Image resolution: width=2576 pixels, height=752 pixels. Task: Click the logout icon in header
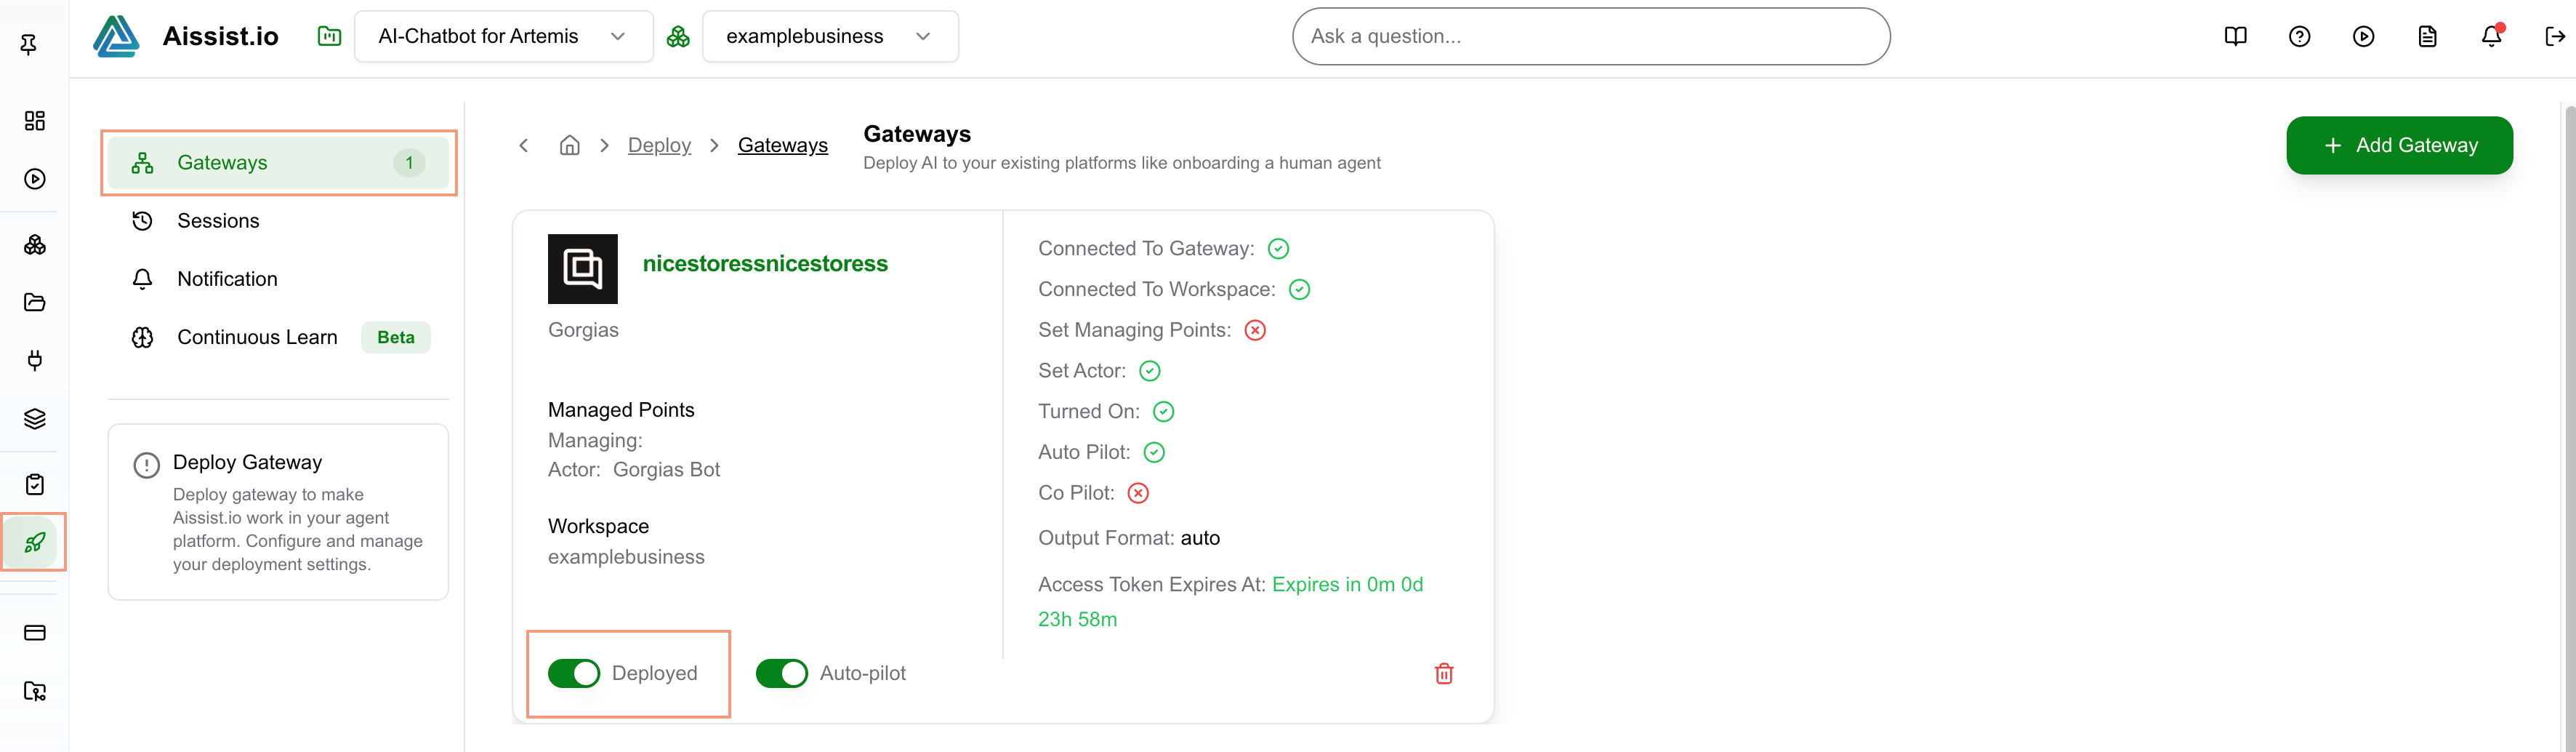point(2555,37)
